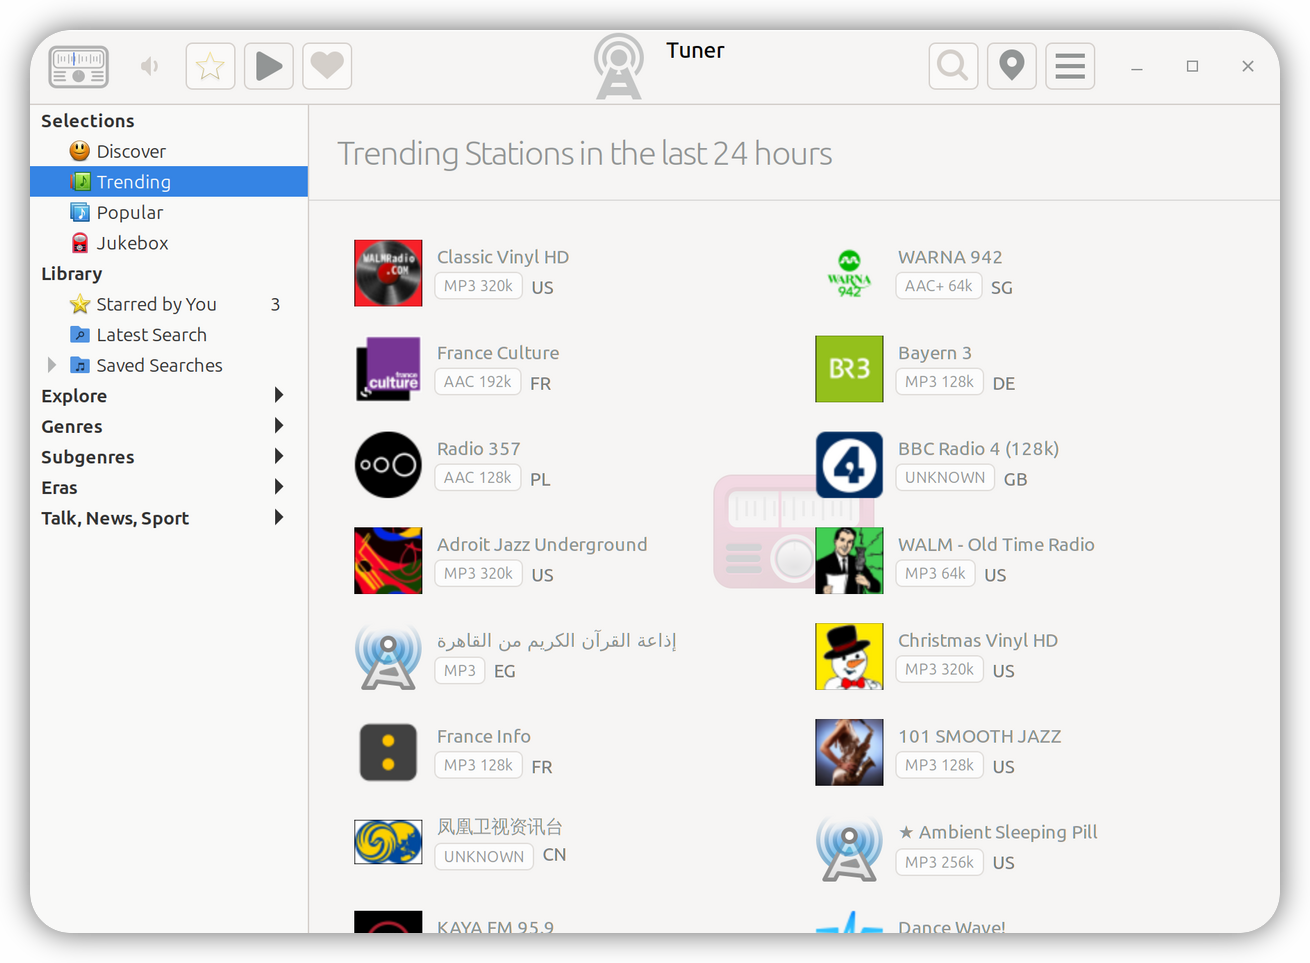Image resolution: width=1310 pixels, height=963 pixels.
Task: Play the WARNA 942 station
Action: [x=950, y=257]
